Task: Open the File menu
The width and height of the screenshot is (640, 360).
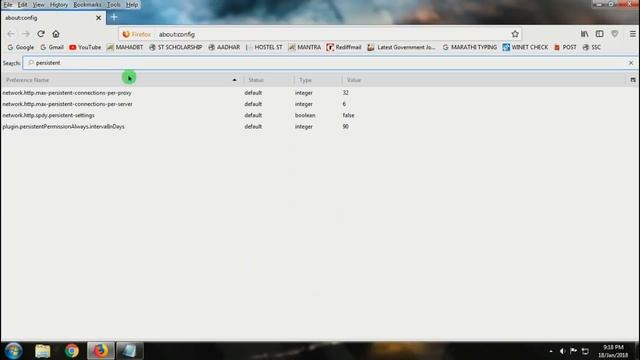Action: (8, 4)
